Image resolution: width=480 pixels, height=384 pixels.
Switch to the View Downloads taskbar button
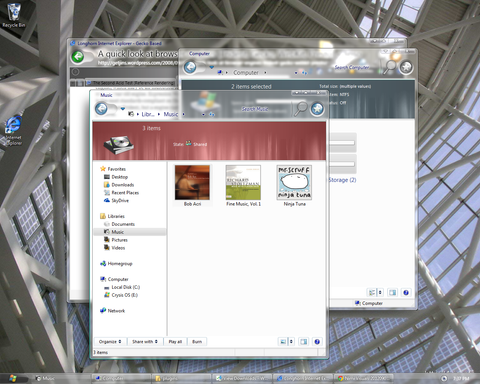242,378
